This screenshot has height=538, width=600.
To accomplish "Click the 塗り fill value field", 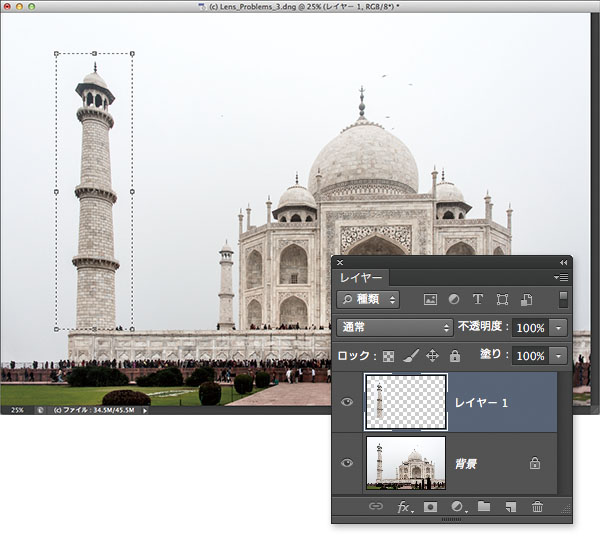I will click(x=530, y=356).
